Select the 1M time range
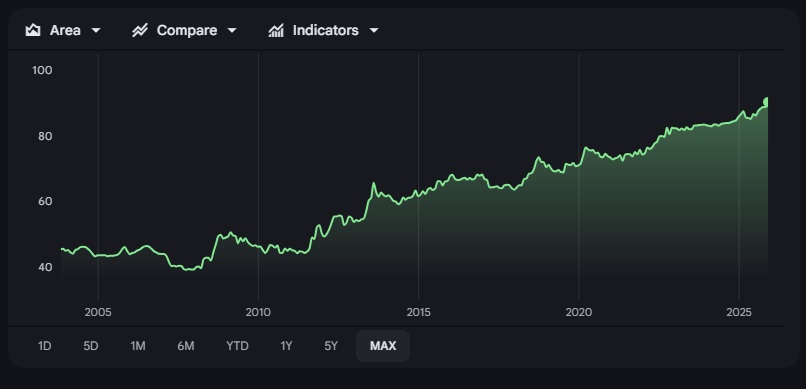This screenshot has width=806, height=389. click(138, 346)
